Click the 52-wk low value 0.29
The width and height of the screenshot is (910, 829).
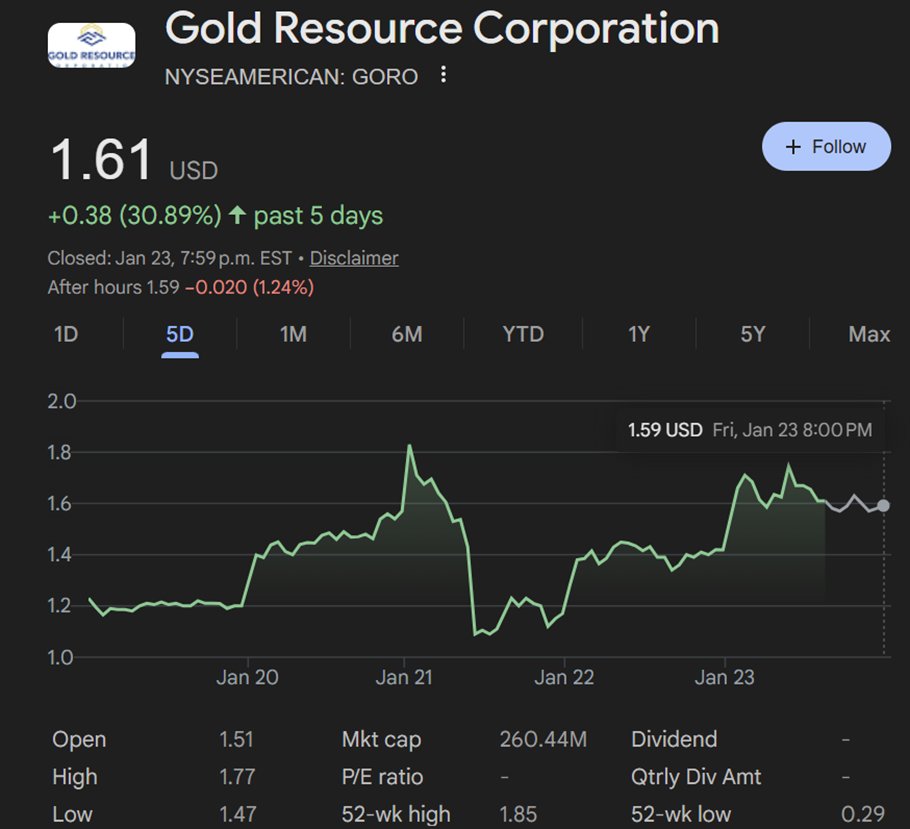(863, 814)
